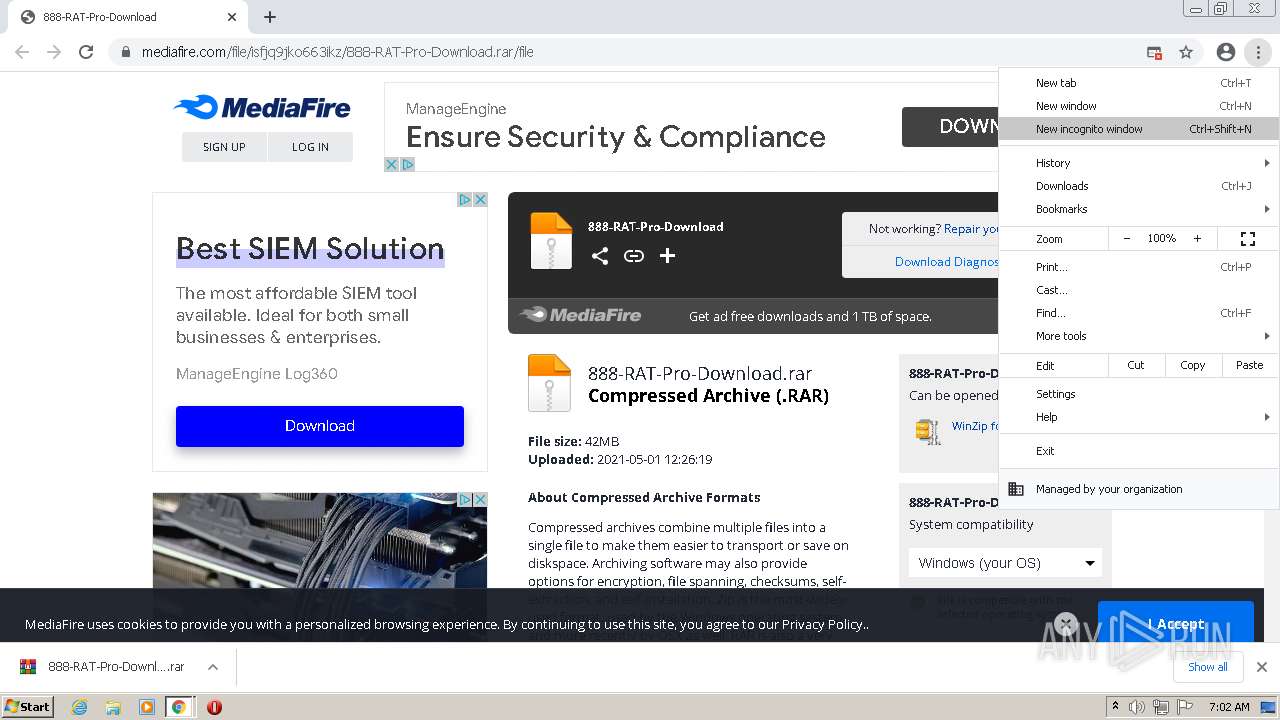Click Managed by your organization
This screenshot has height=720, width=1280.
pyautogui.click(x=1138, y=489)
